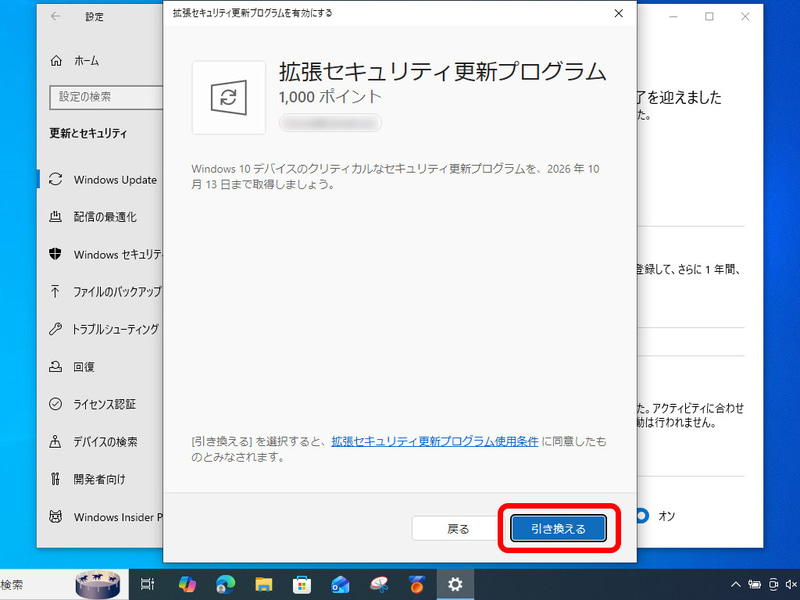Open Microsoft Store from the taskbar

[x=299, y=584]
